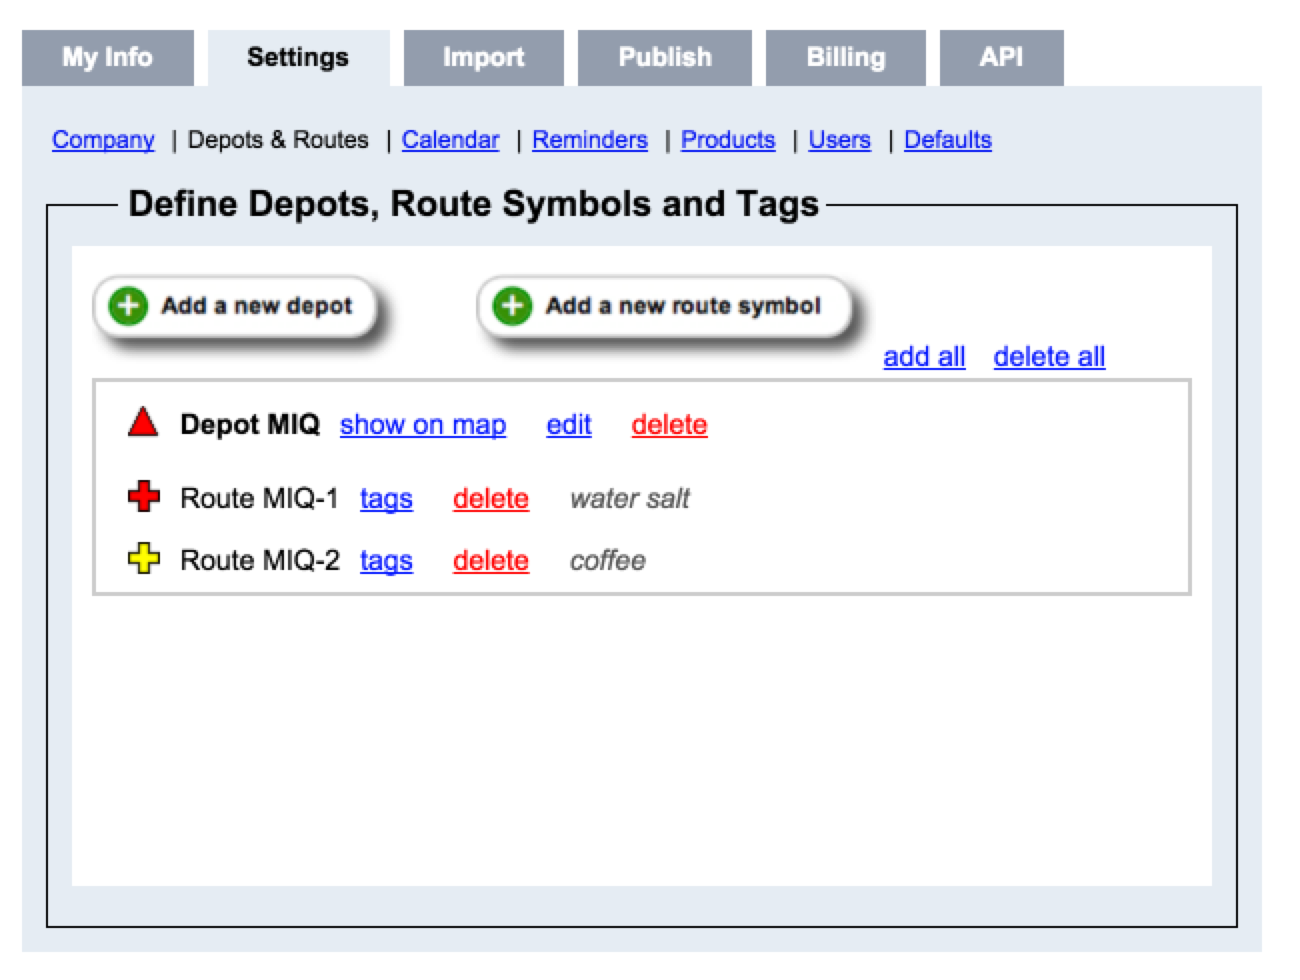The height and width of the screenshot is (980, 1300).
Task: Delete Route MIQ-2
Action: click(x=490, y=561)
